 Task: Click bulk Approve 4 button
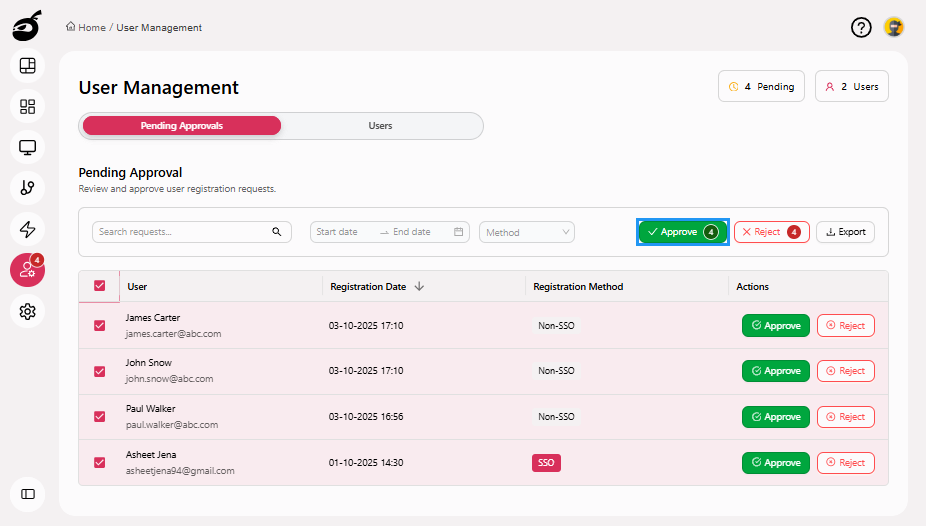pos(683,232)
